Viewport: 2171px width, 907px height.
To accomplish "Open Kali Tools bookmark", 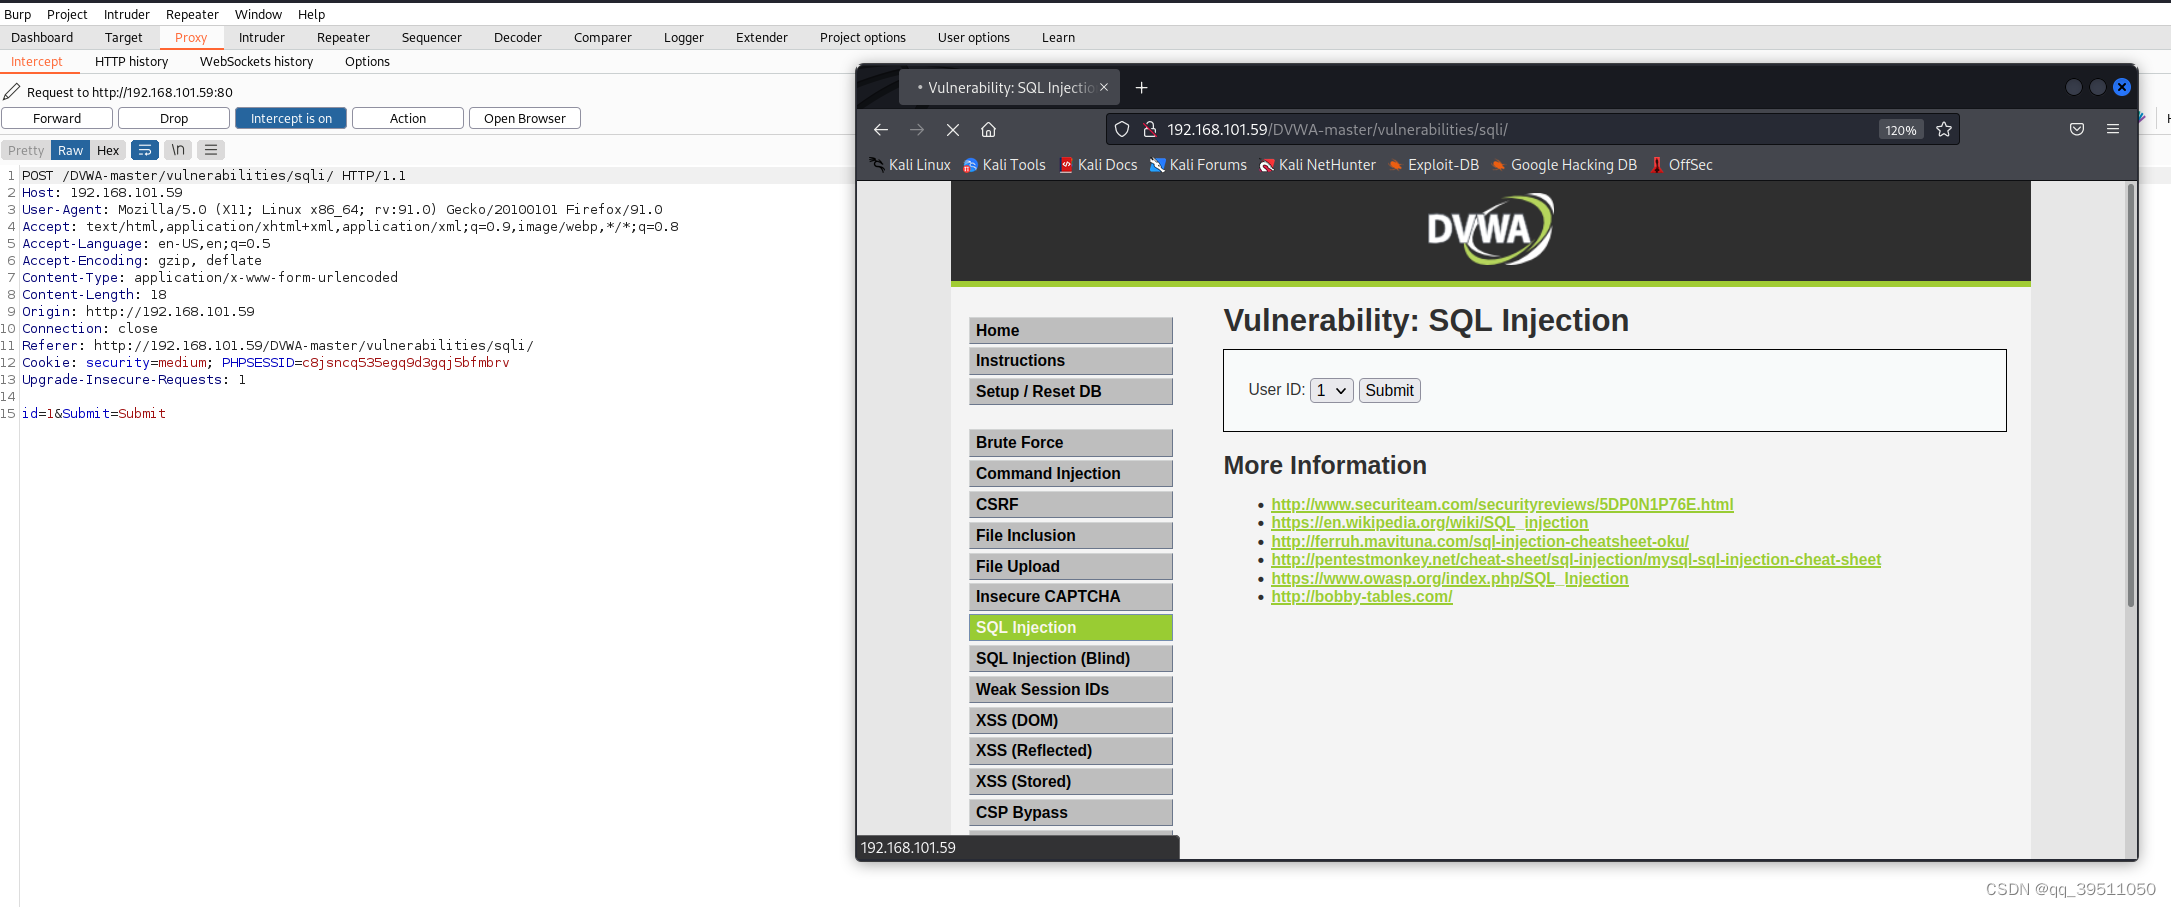I will [x=1004, y=165].
